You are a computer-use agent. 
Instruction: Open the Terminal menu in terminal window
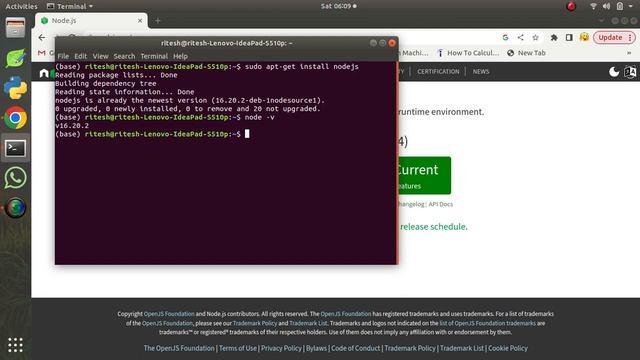pyautogui.click(x=154, y=56)
